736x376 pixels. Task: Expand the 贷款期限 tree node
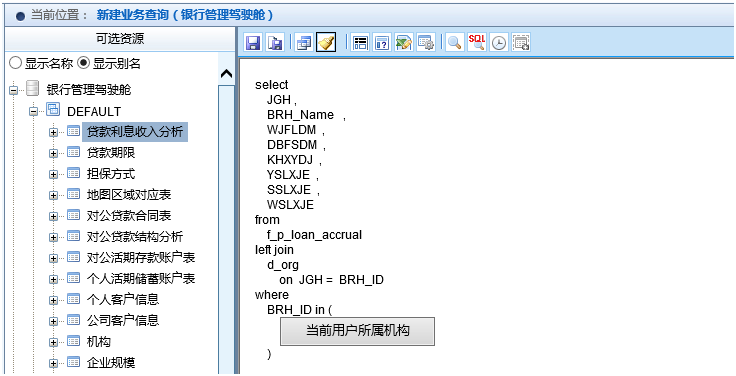pyautogui.click(x=53, y=153)
